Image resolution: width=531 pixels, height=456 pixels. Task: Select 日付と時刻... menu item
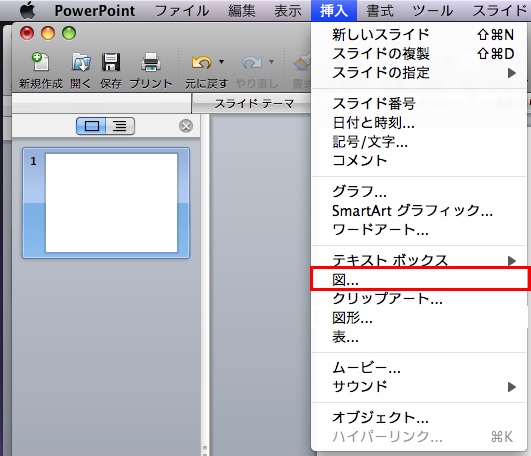[x=419, y=123]
